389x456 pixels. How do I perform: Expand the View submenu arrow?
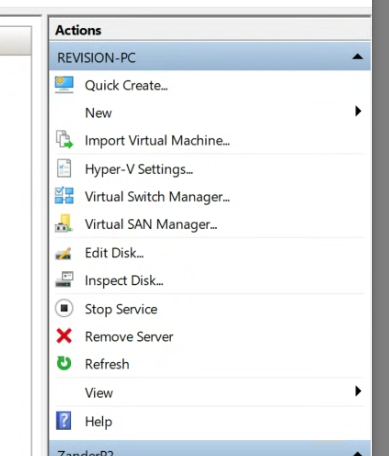click(x=358, y=391)
